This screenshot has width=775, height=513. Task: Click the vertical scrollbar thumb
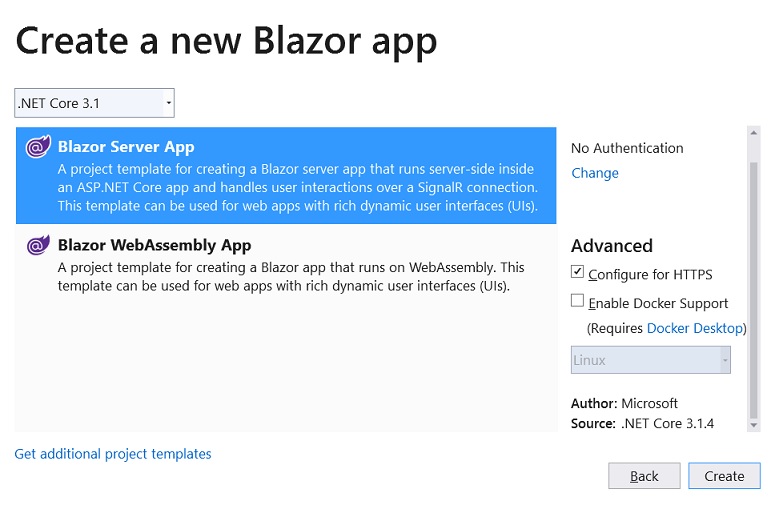click(754, 290)
